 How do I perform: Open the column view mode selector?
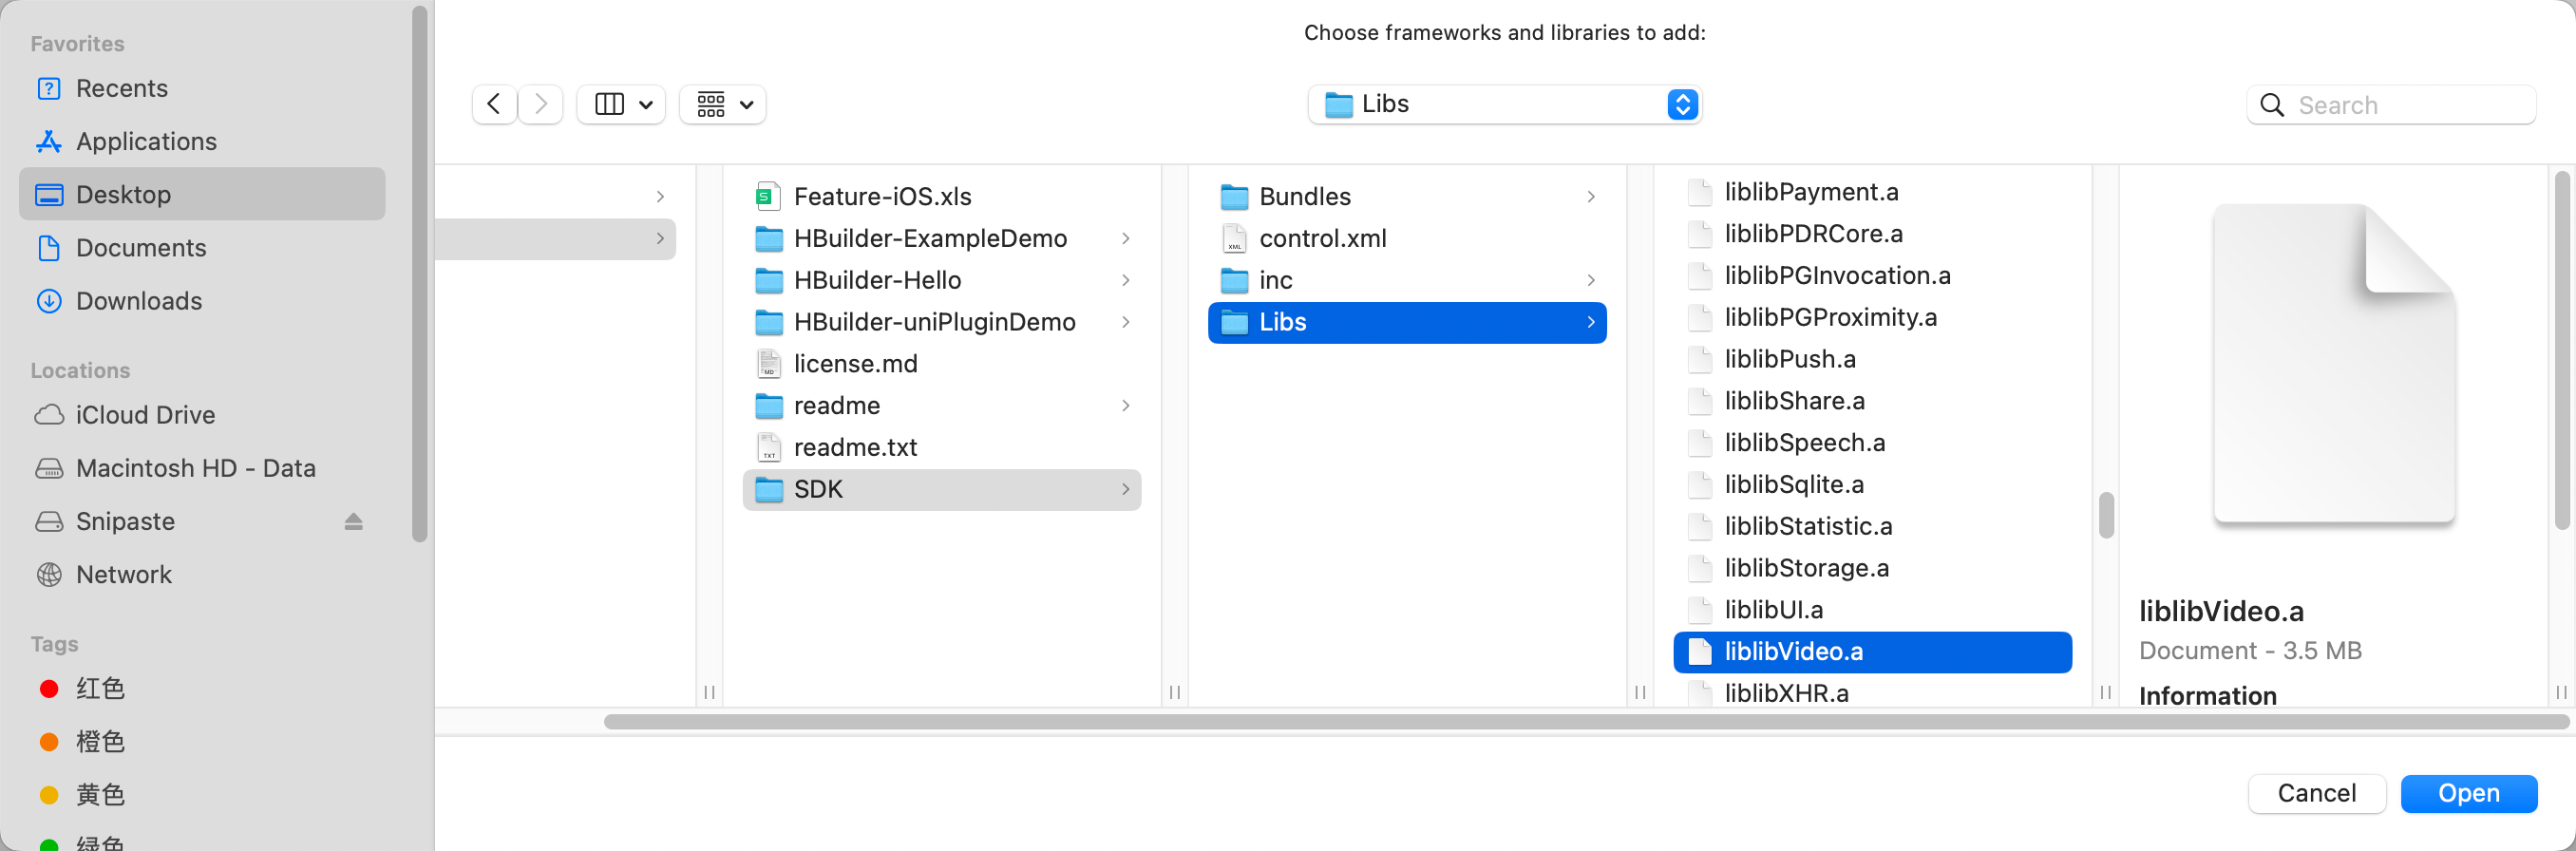(x=622, y=104)
